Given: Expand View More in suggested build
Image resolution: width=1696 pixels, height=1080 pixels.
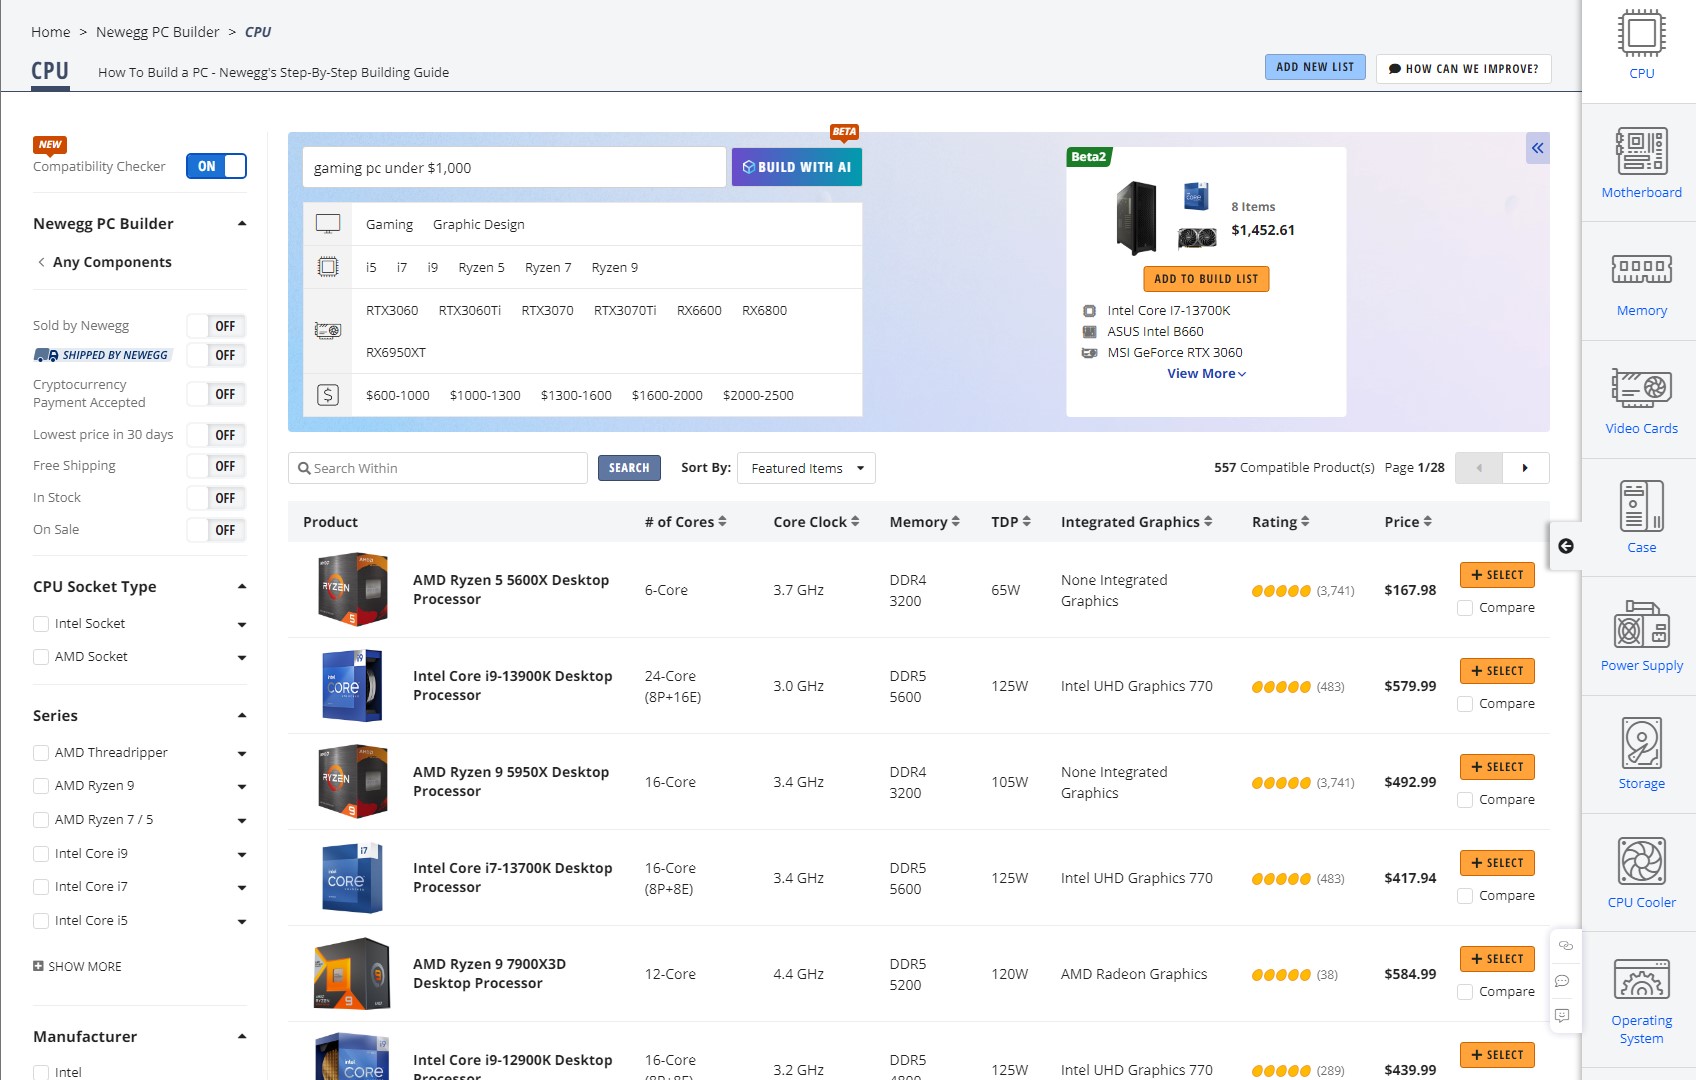Looking at the screenshot, I should (x=1206, y=373).
